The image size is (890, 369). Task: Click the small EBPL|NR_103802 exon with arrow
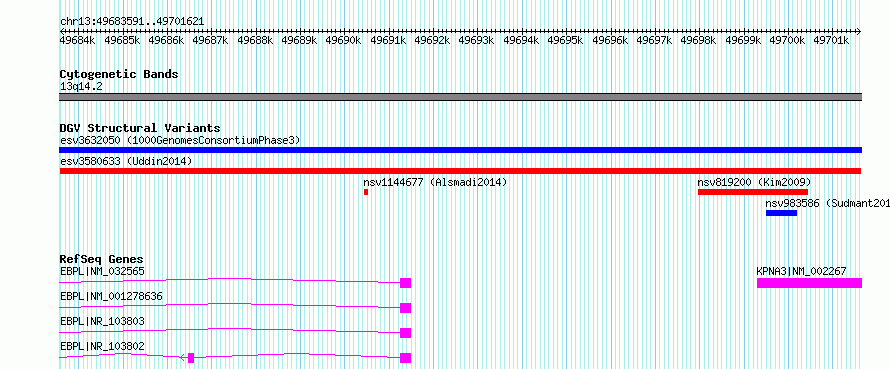click(191, 358)
